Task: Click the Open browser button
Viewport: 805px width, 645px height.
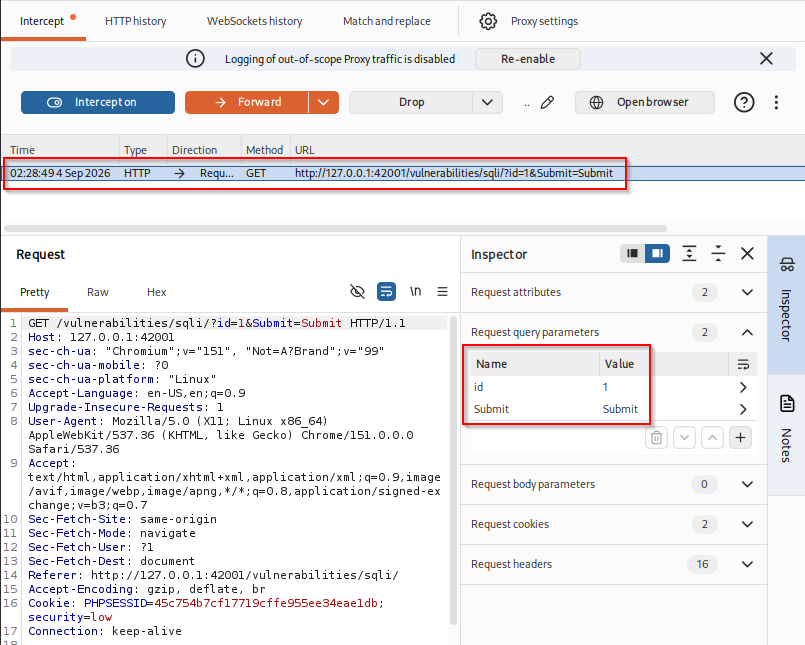Action: 645,102
